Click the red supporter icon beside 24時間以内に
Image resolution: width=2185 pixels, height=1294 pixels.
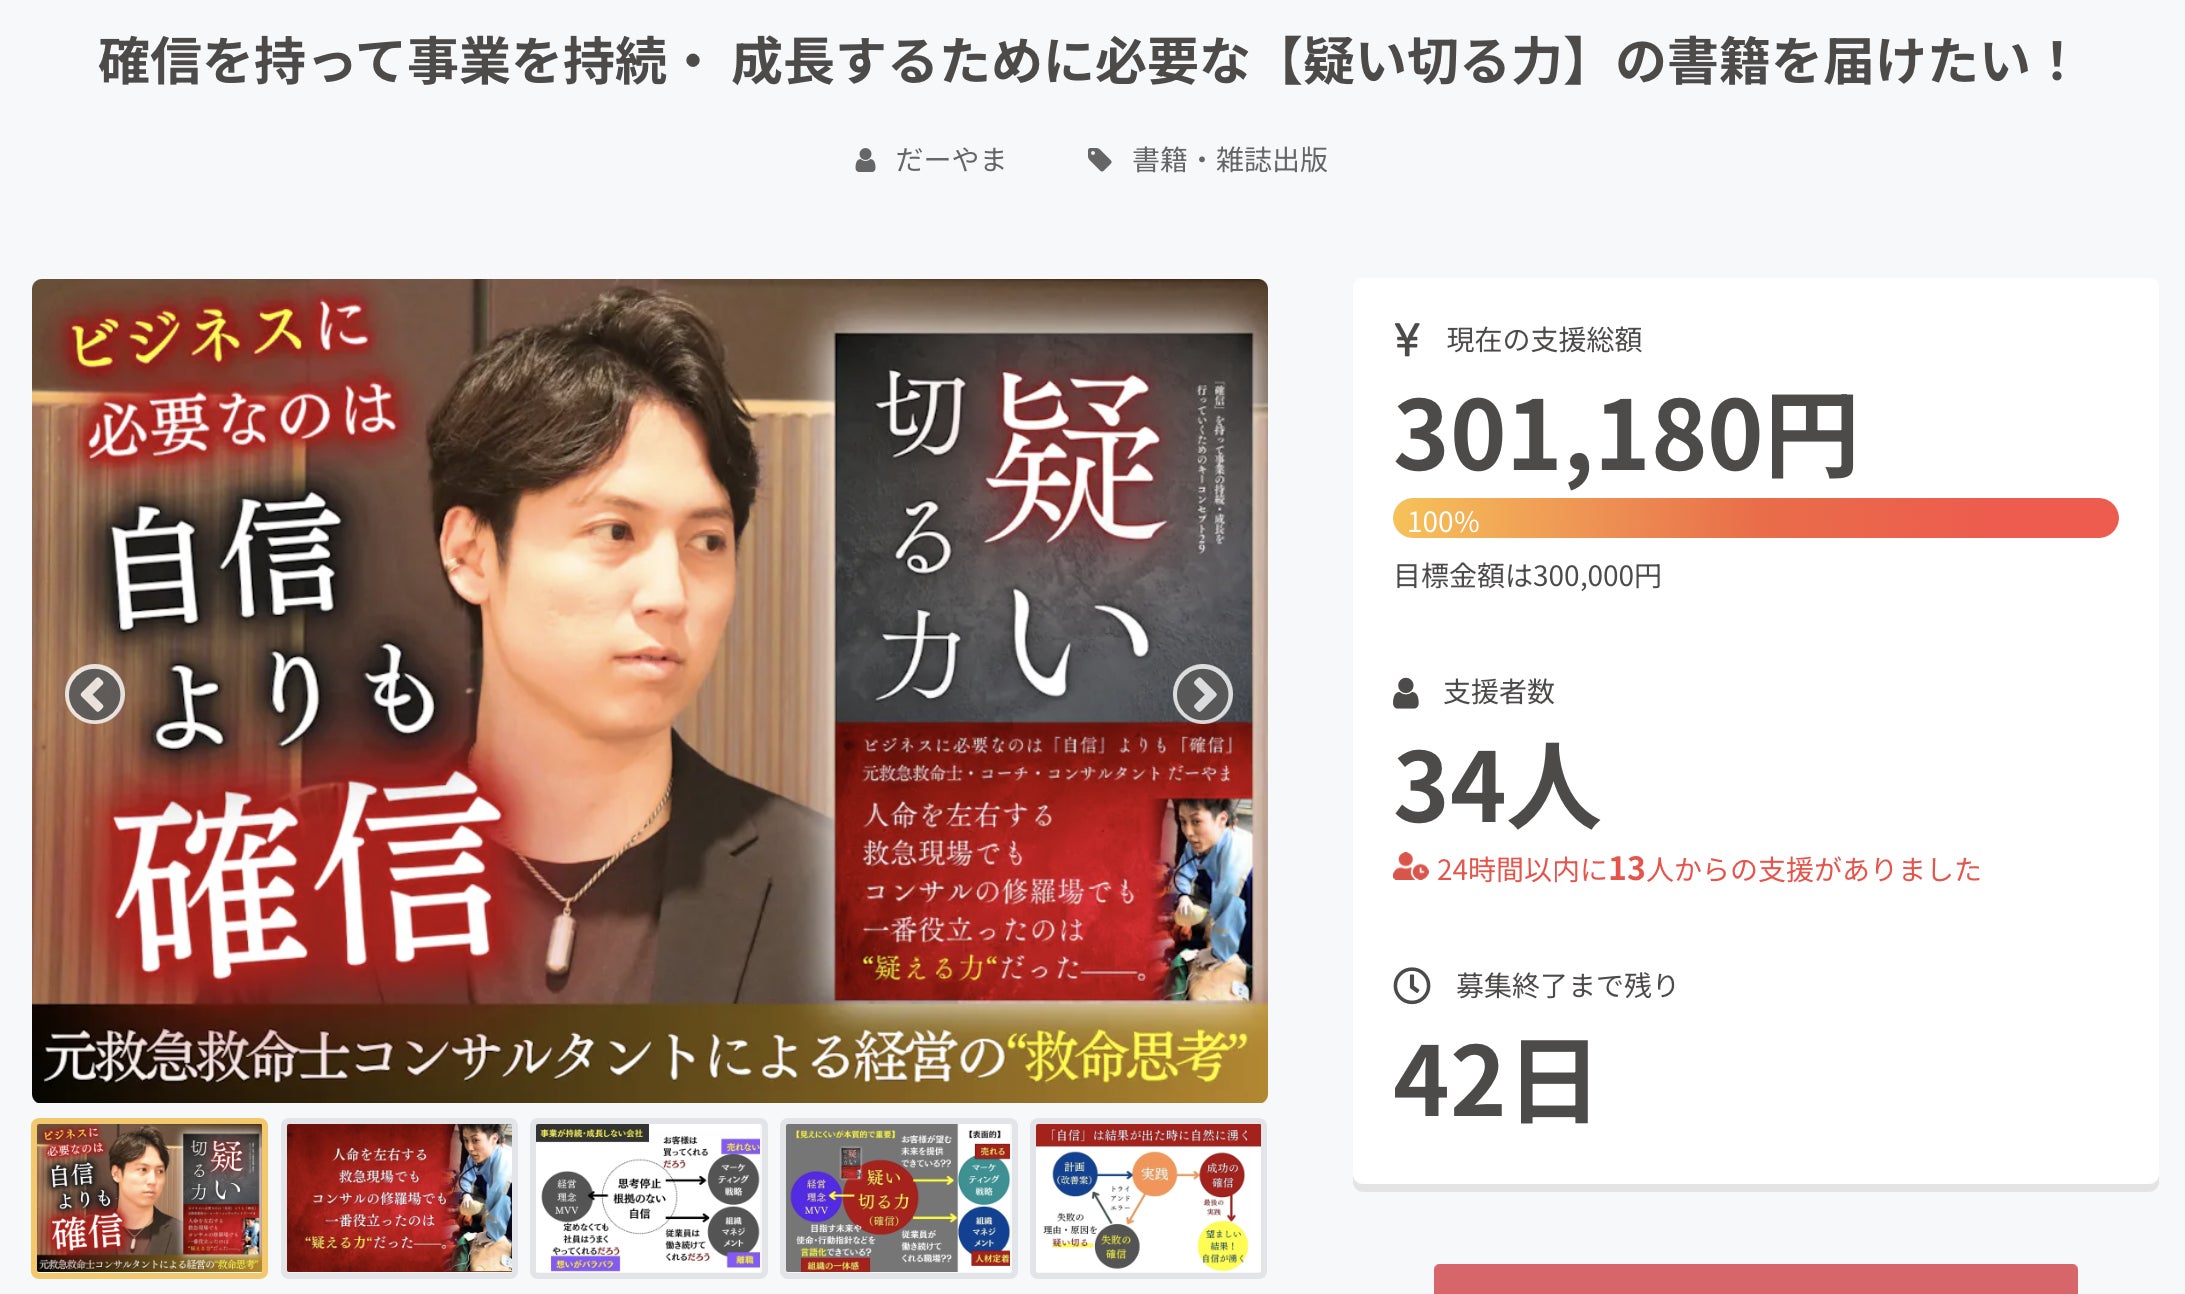click(x=1410, y=867)
